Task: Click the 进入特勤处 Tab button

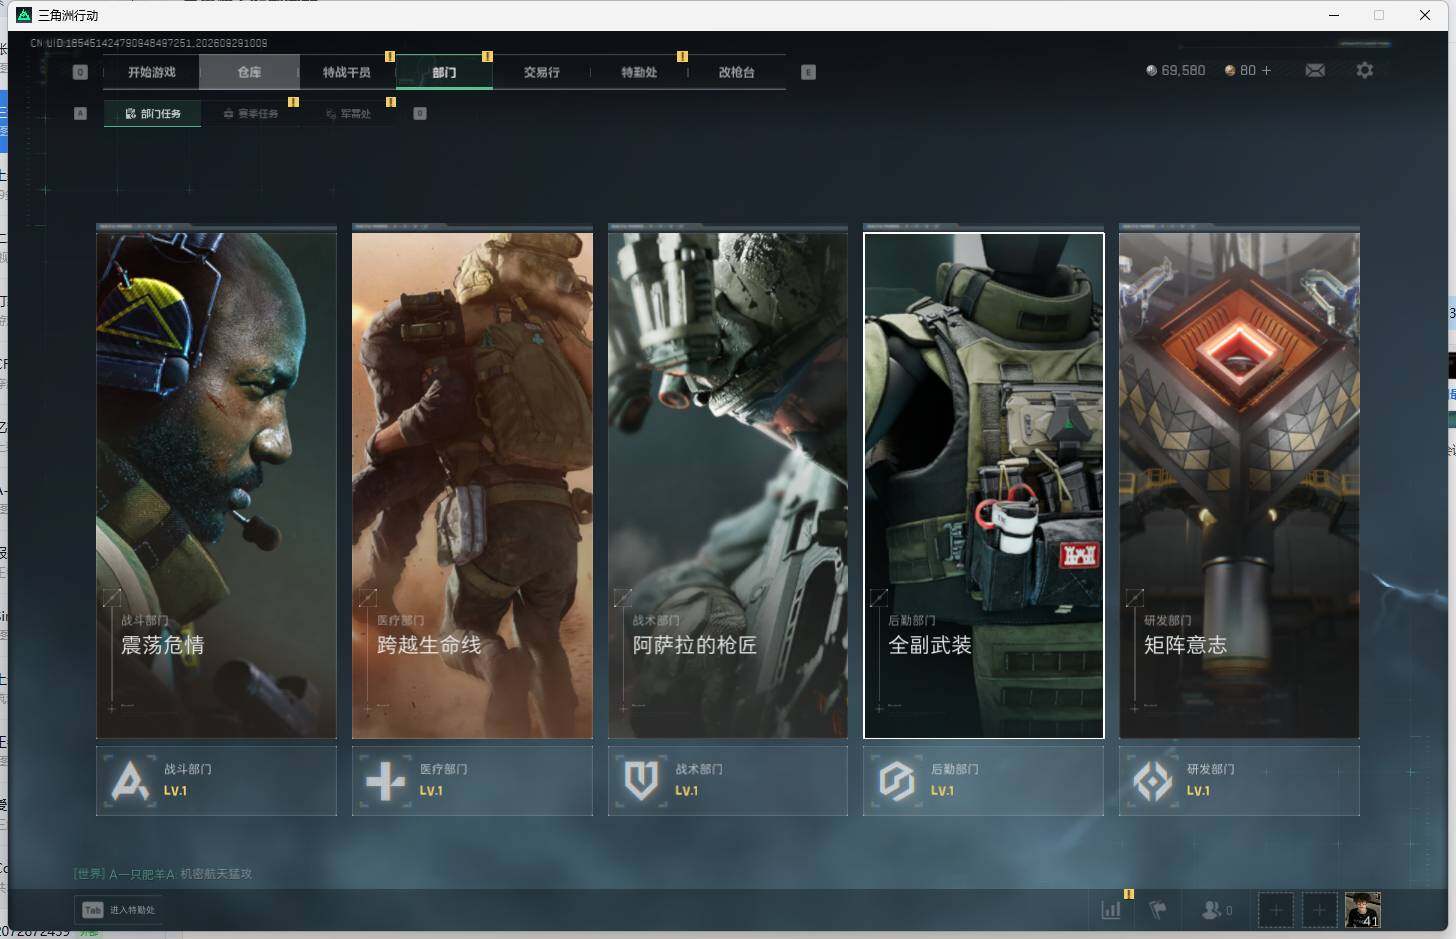Action: click(119, 910)
